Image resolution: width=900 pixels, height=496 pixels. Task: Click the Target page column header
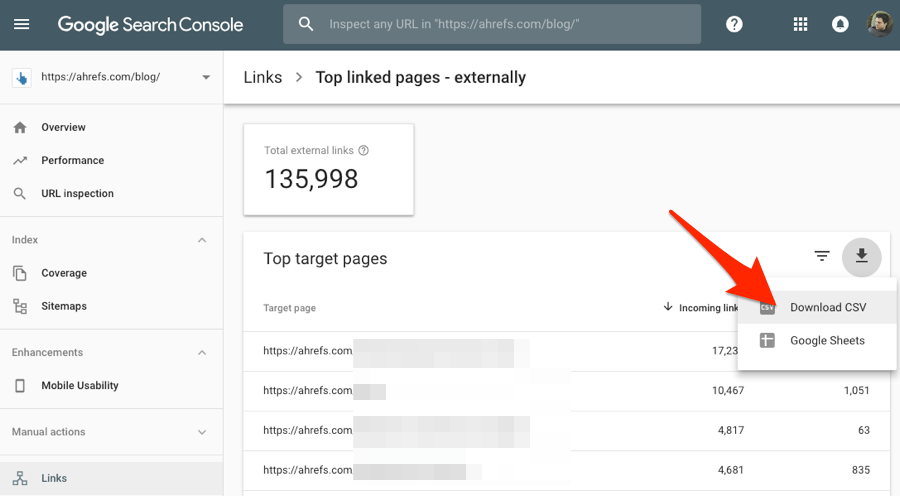coord(289,308)
